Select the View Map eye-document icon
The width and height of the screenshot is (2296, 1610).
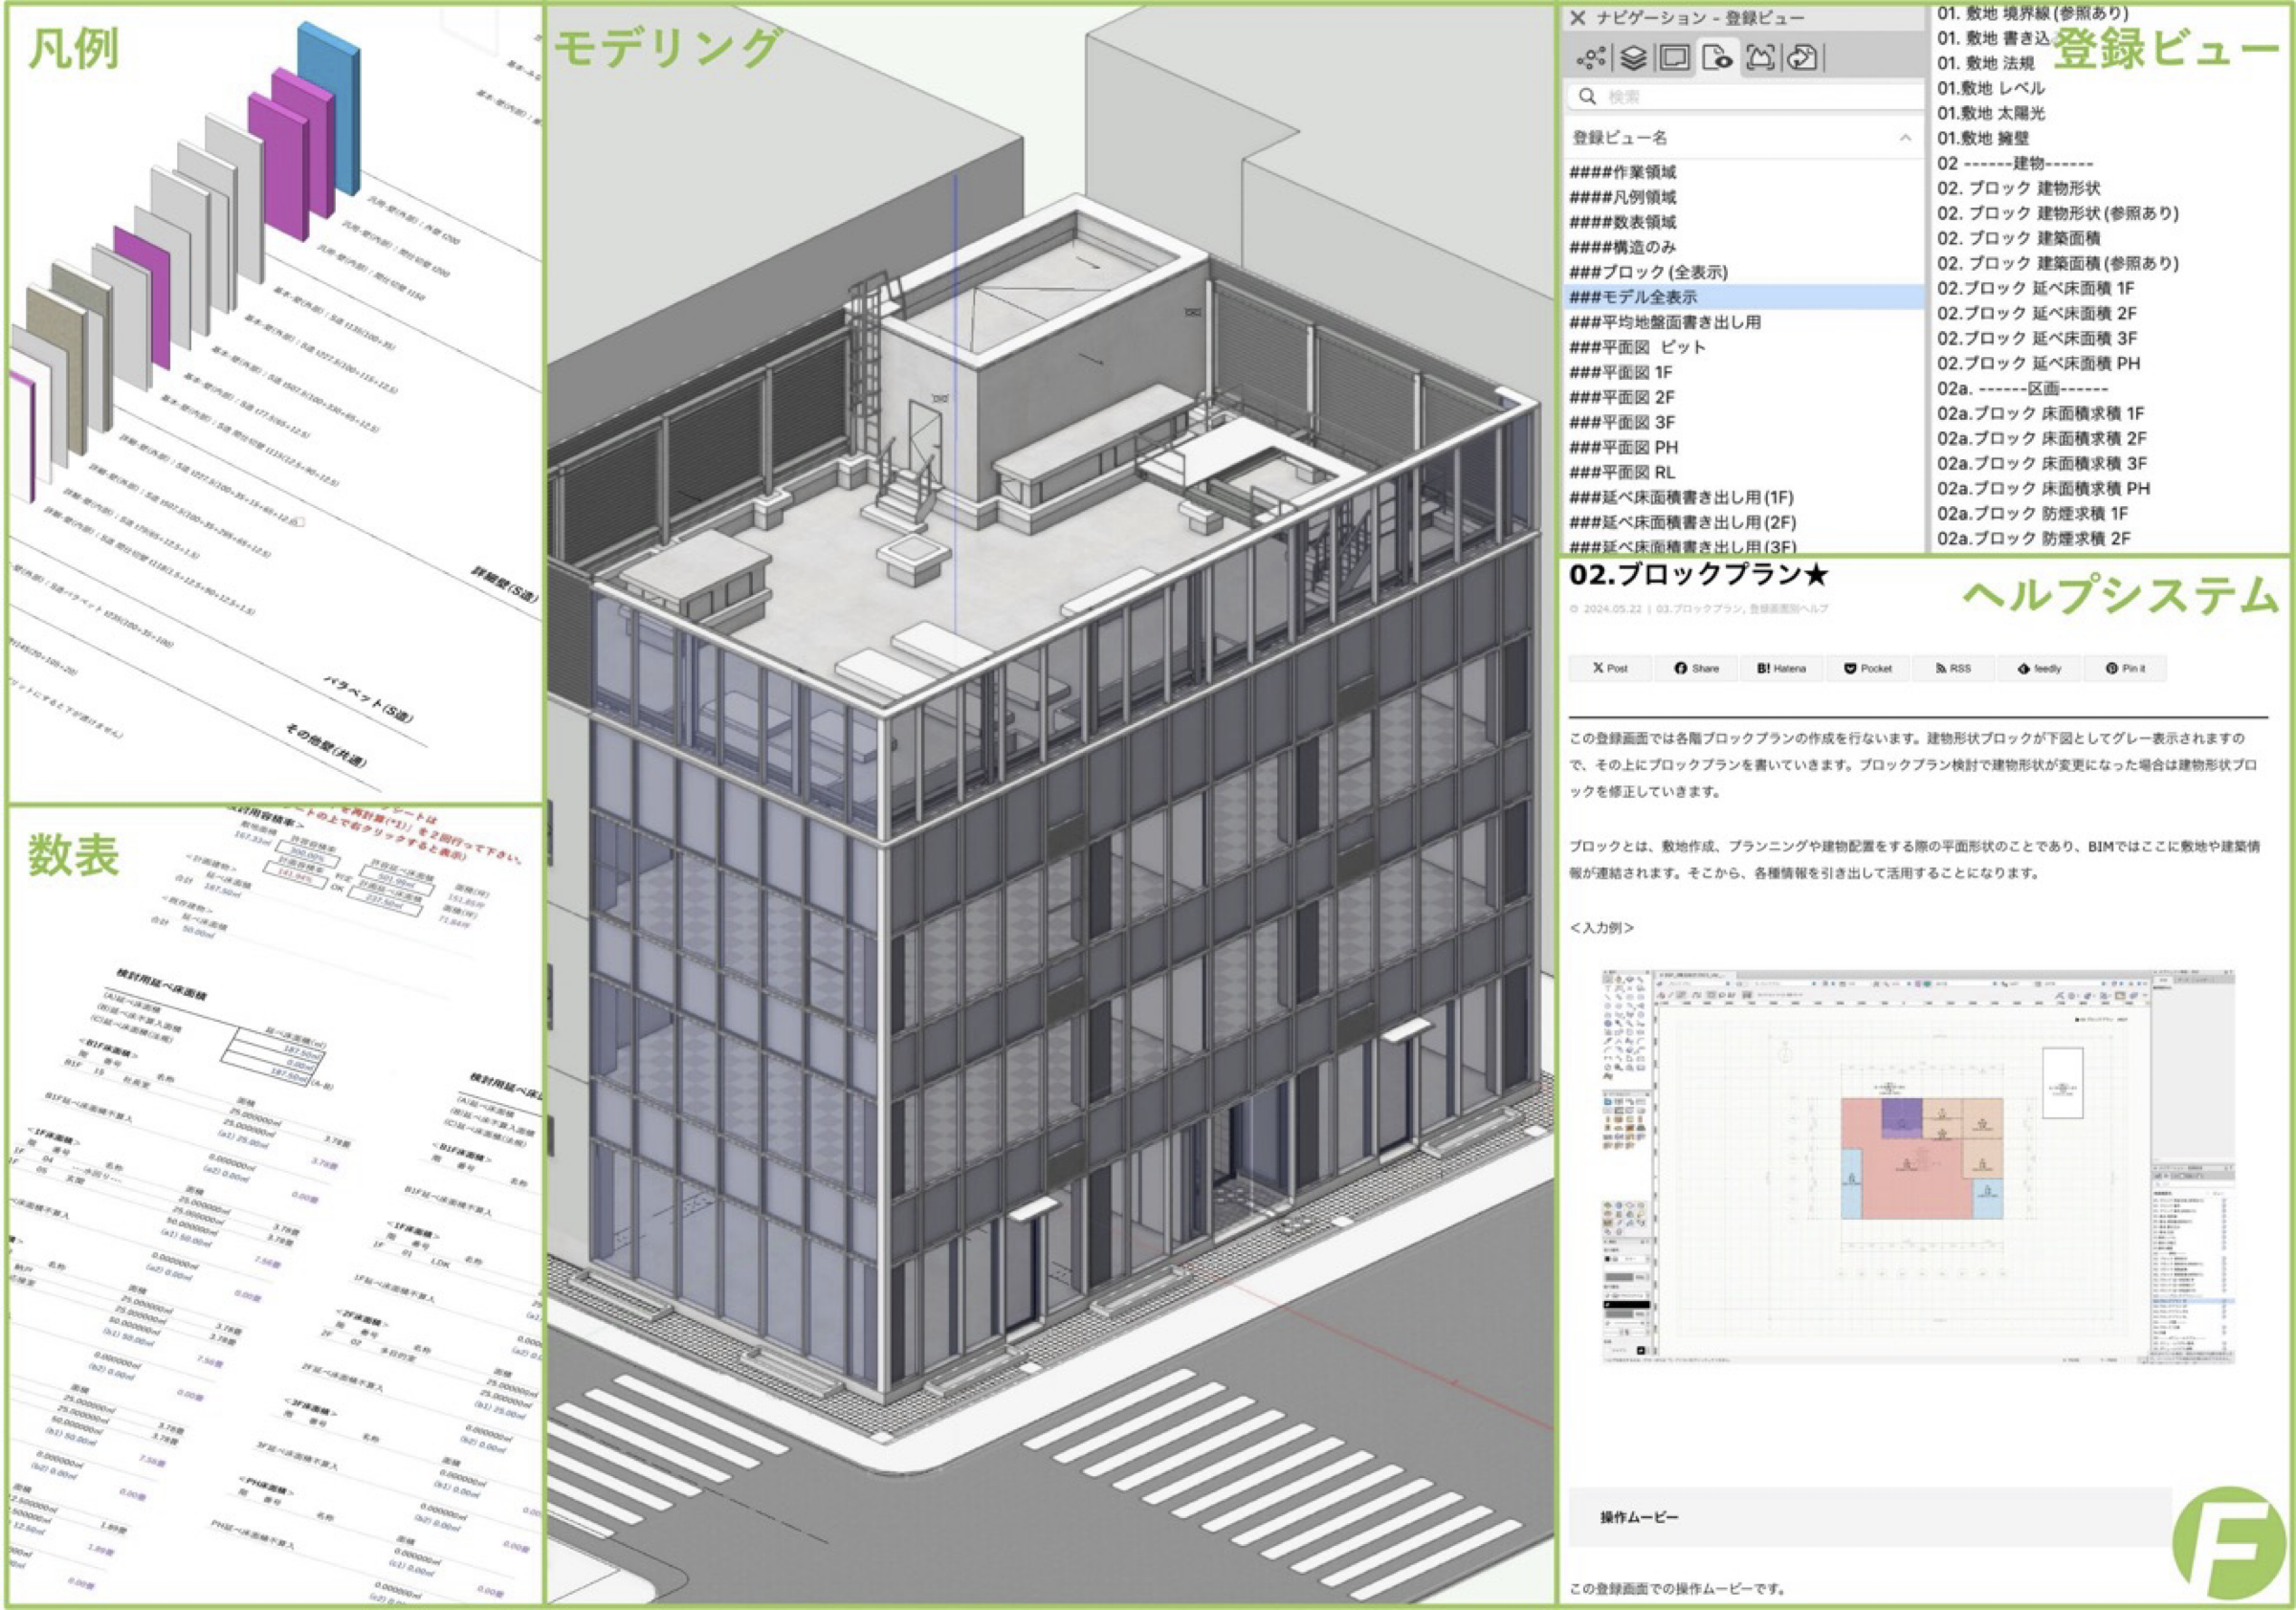click(x=1717, y=58)
